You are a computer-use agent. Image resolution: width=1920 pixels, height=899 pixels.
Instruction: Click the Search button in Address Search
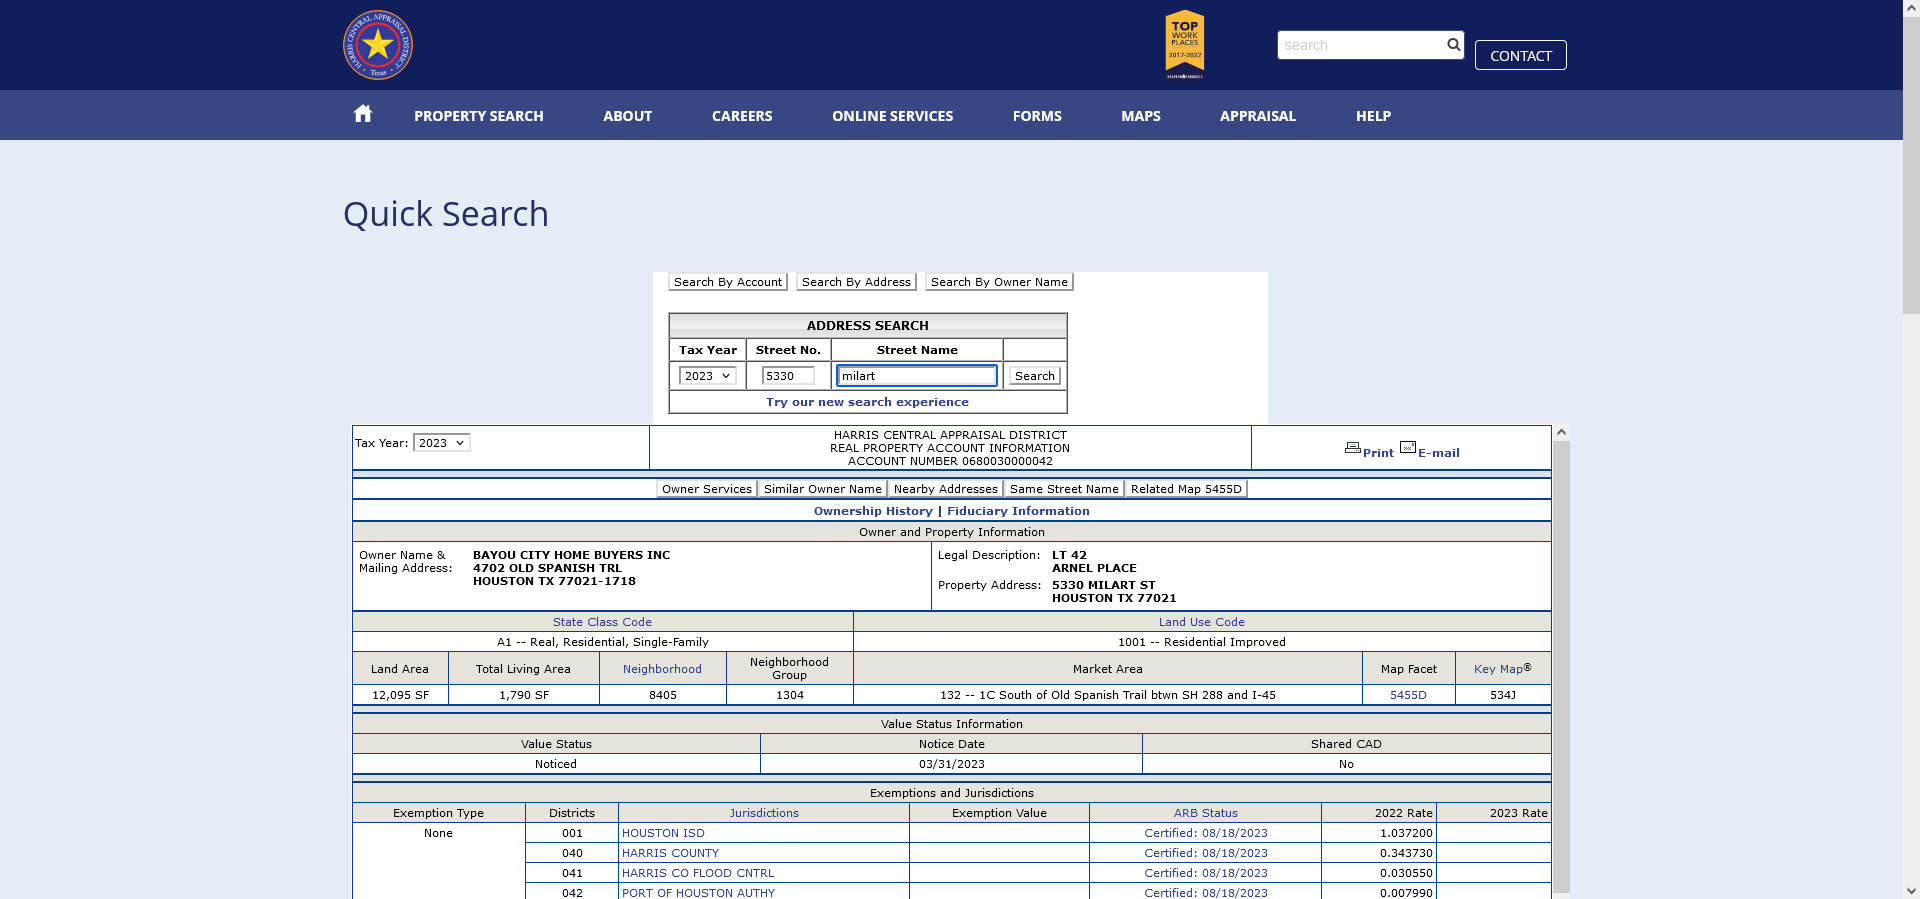click(x=1034, y=376)
